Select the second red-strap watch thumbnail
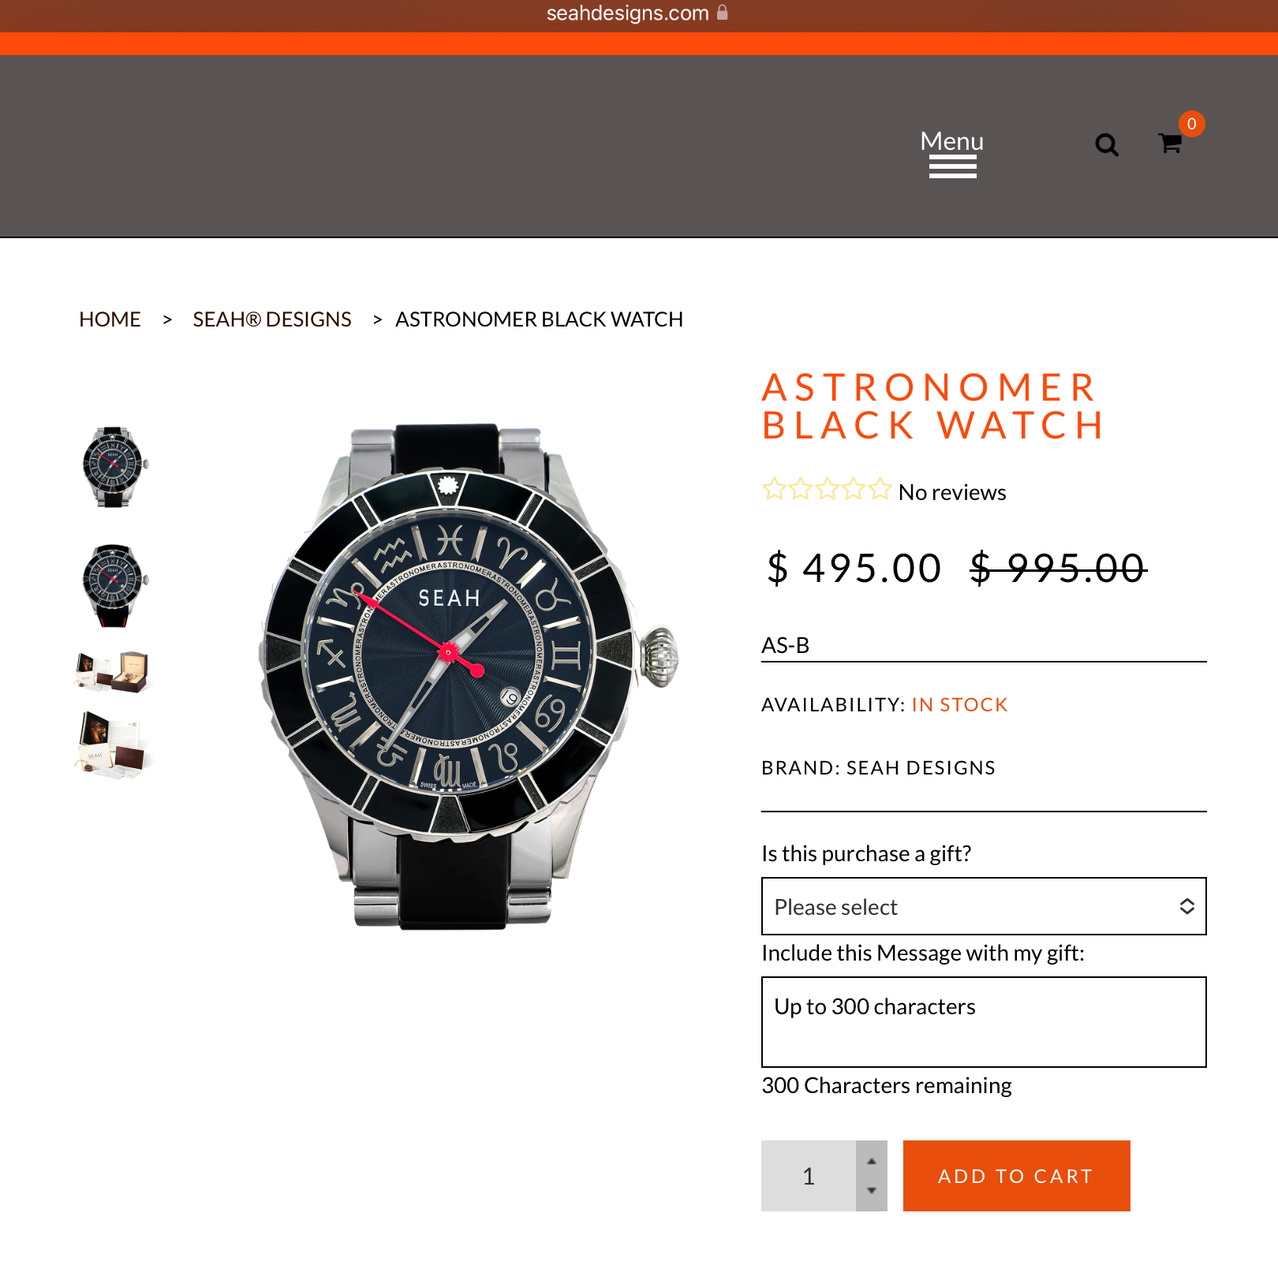This screenshot has width=1278, height=1280. [x=114, y=585]
